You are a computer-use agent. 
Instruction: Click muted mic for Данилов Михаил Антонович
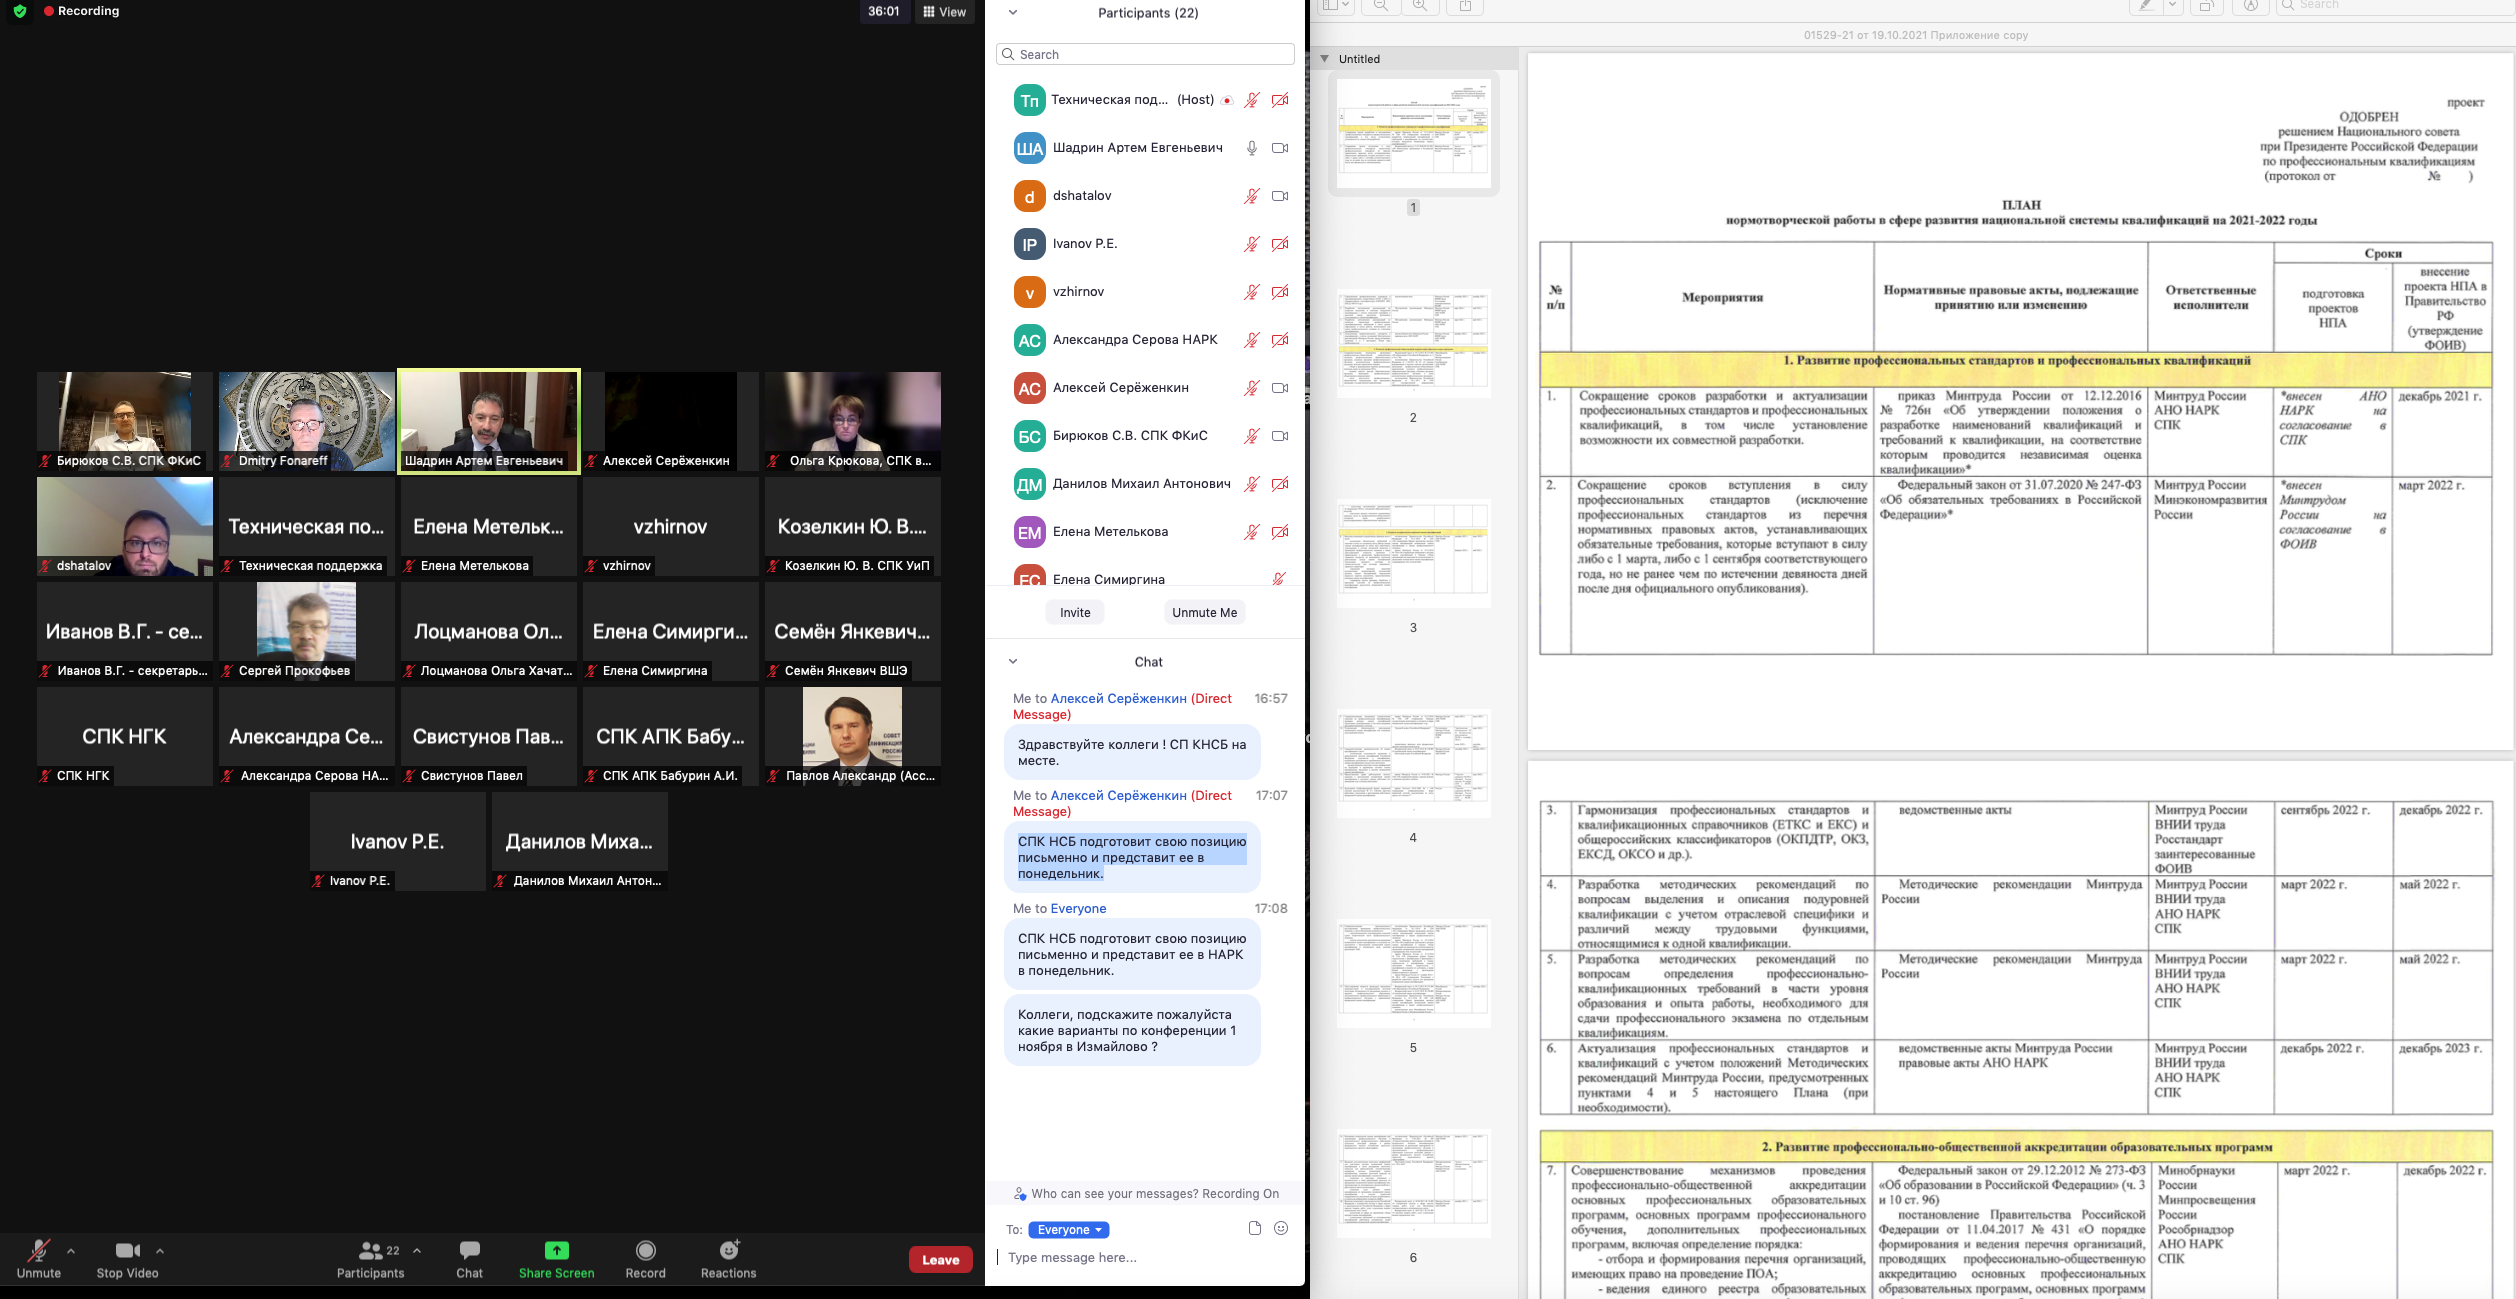coord(1251,484)
